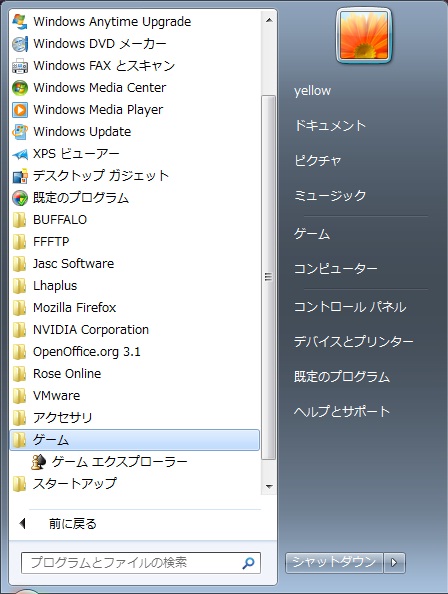The height and width of the screenshot is (594, 448).
Task: Click the シャットダウン button
Action: pyautogui.click(x=334, y=563)
